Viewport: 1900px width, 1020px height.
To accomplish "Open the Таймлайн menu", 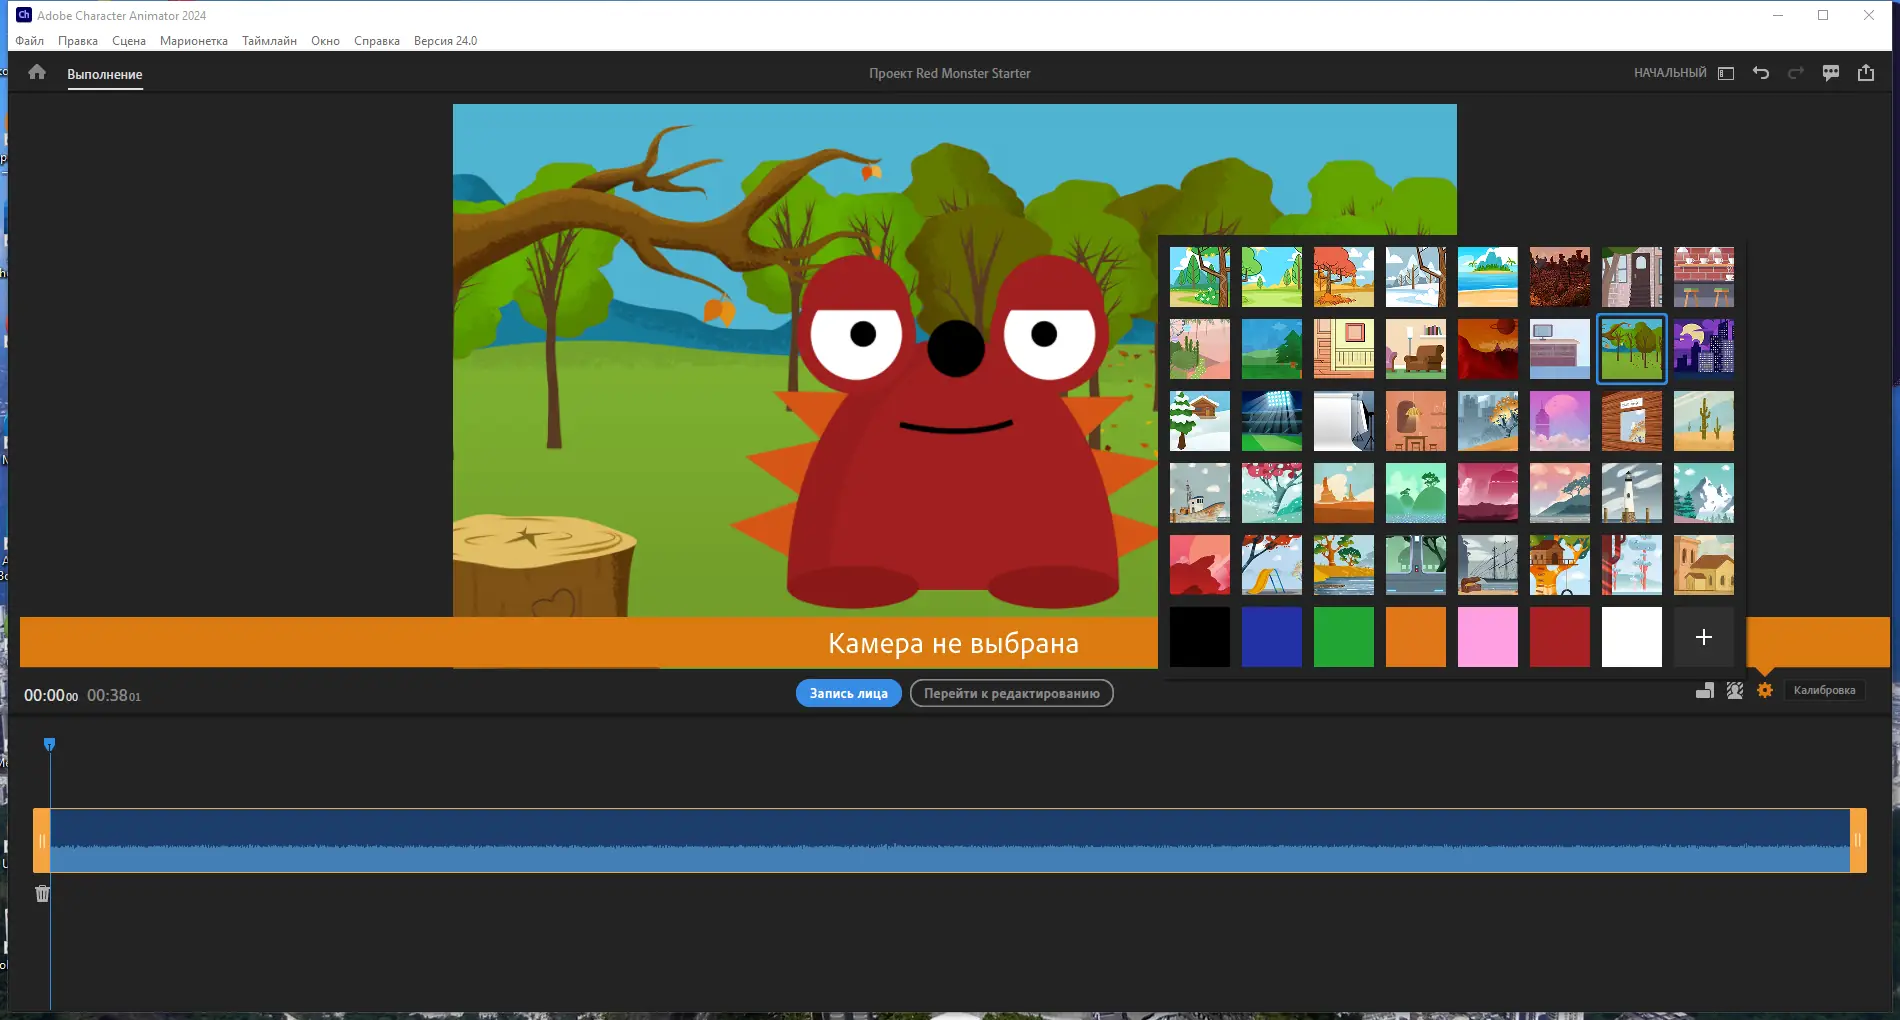I will 269,41.
